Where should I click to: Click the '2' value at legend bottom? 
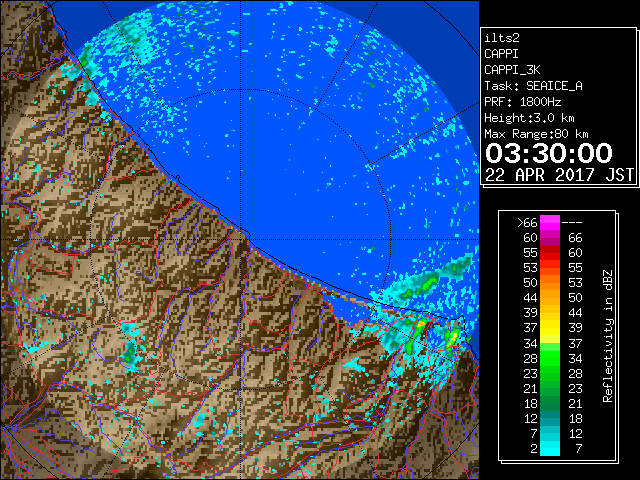(534, 449)
